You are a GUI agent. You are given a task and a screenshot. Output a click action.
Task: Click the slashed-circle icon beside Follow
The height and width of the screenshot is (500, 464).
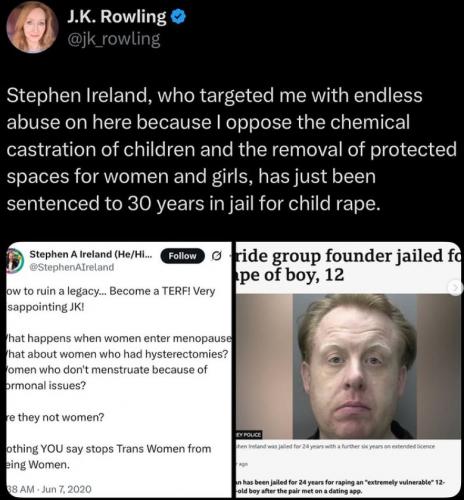coord(217,256)
